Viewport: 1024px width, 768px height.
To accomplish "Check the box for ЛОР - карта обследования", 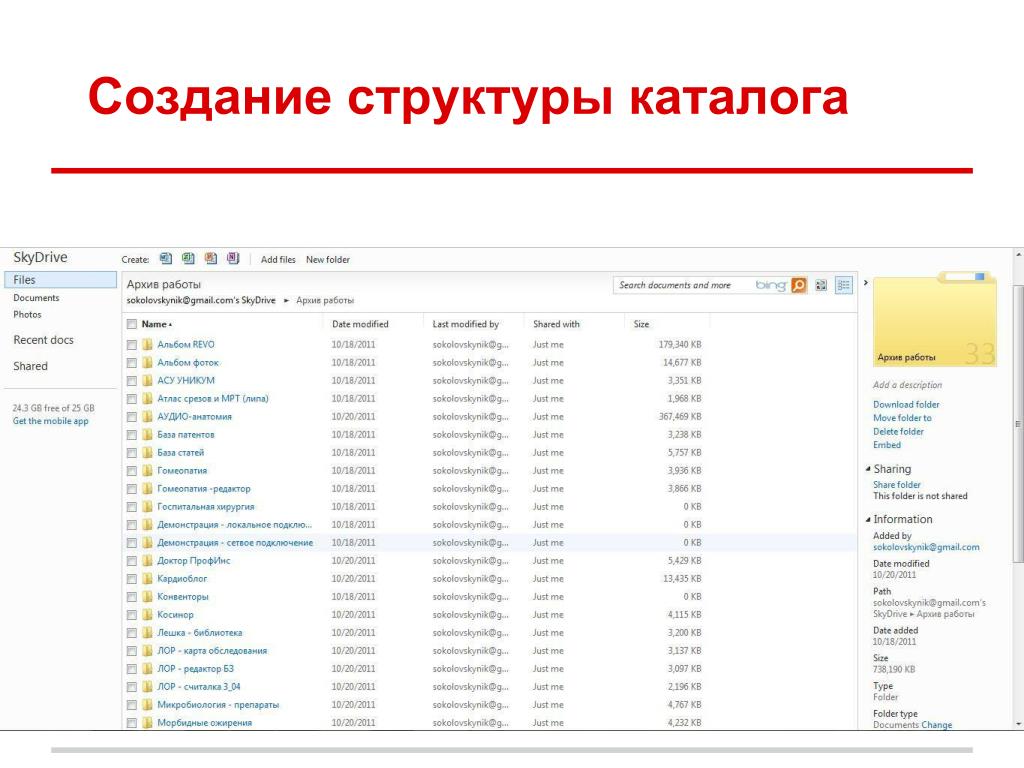I will (x=132, y=651).
